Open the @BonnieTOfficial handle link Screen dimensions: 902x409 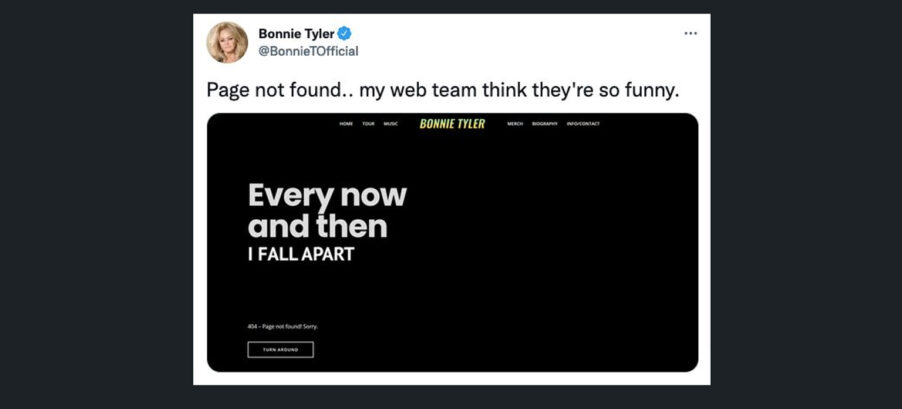308,51
